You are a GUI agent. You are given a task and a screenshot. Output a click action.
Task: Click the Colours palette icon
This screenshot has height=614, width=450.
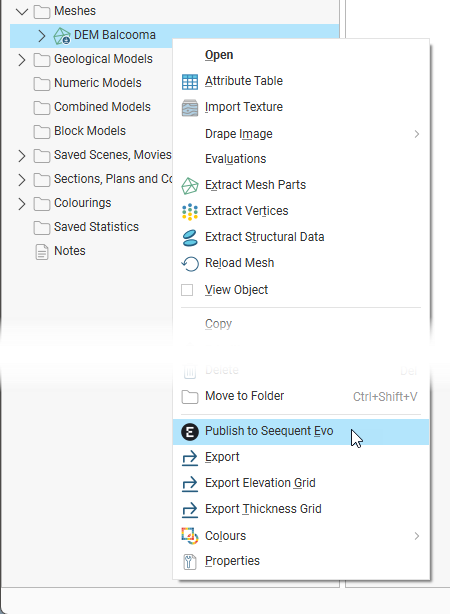tap(190, 536)
